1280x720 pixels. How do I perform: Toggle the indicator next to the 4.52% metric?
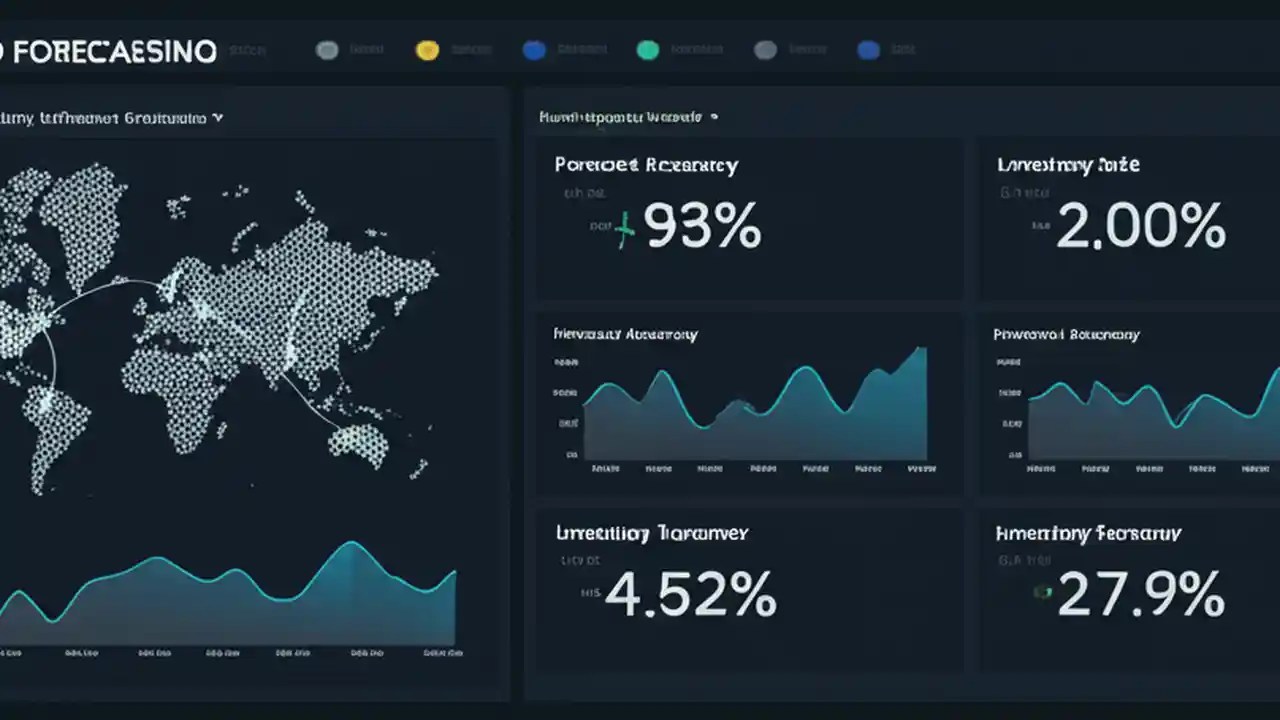(590, 594)
